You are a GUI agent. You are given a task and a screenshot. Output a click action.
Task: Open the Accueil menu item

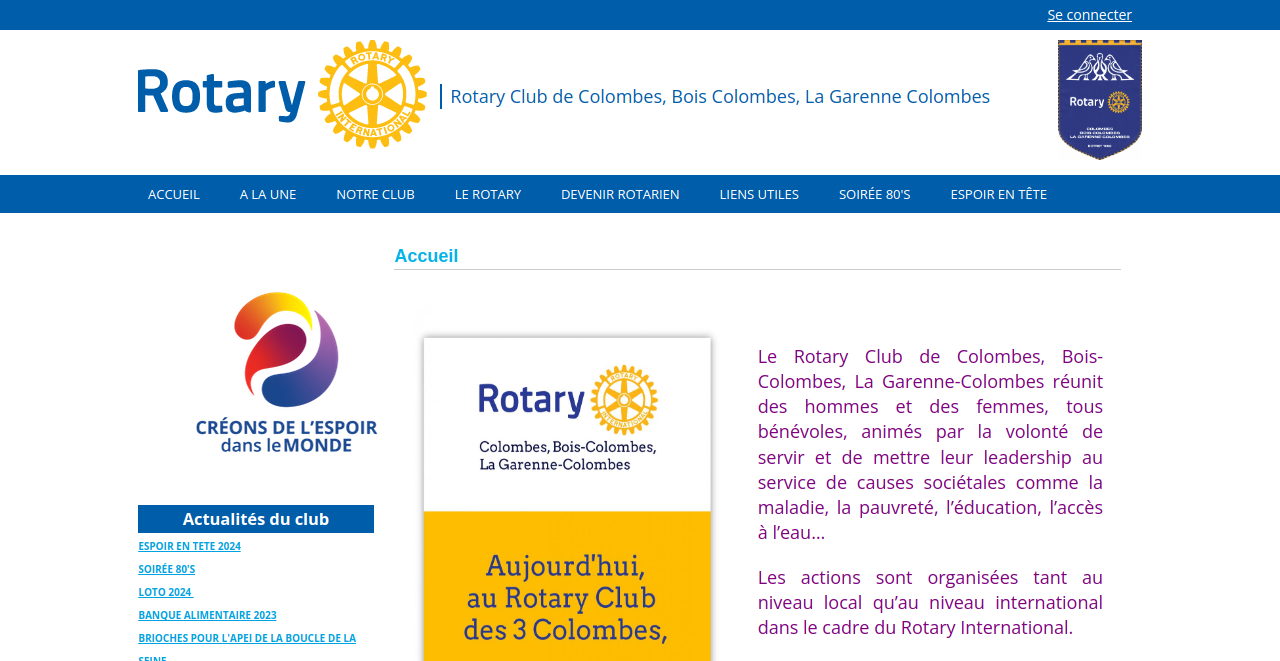pos(174,194)
